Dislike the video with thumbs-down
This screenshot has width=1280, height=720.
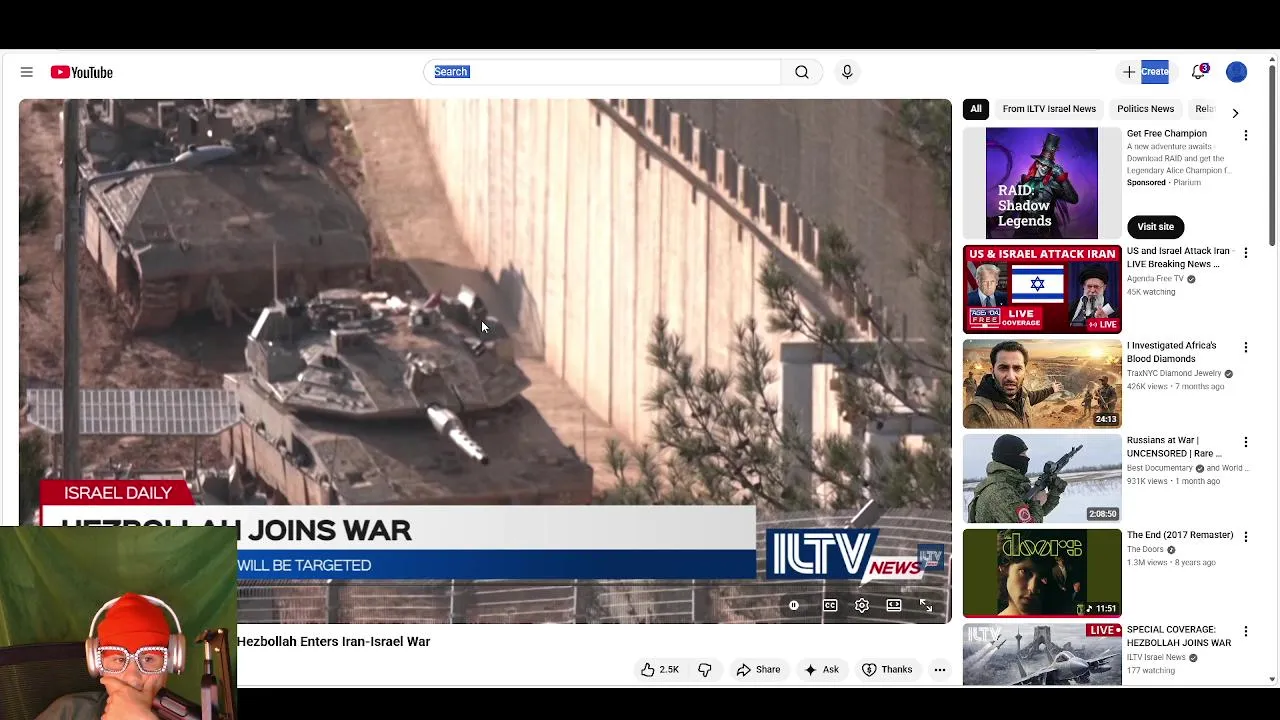click(705, 670)
